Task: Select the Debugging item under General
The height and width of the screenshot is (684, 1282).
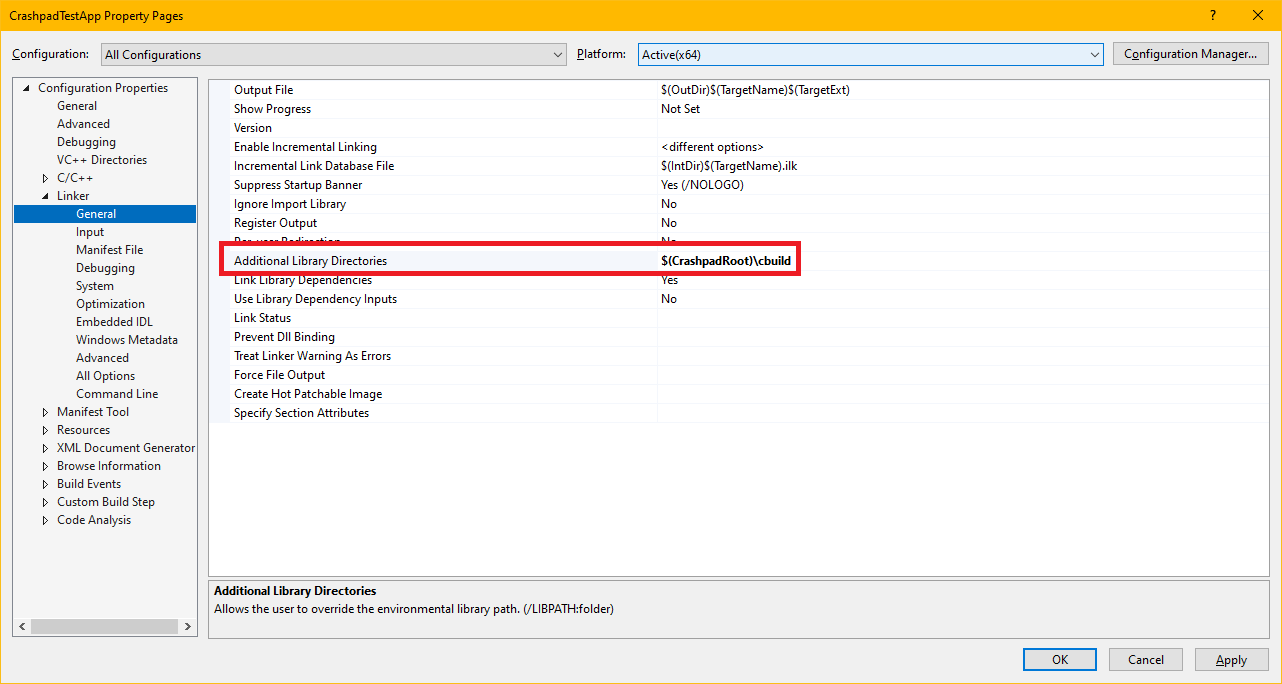Action: click(86, 142)
